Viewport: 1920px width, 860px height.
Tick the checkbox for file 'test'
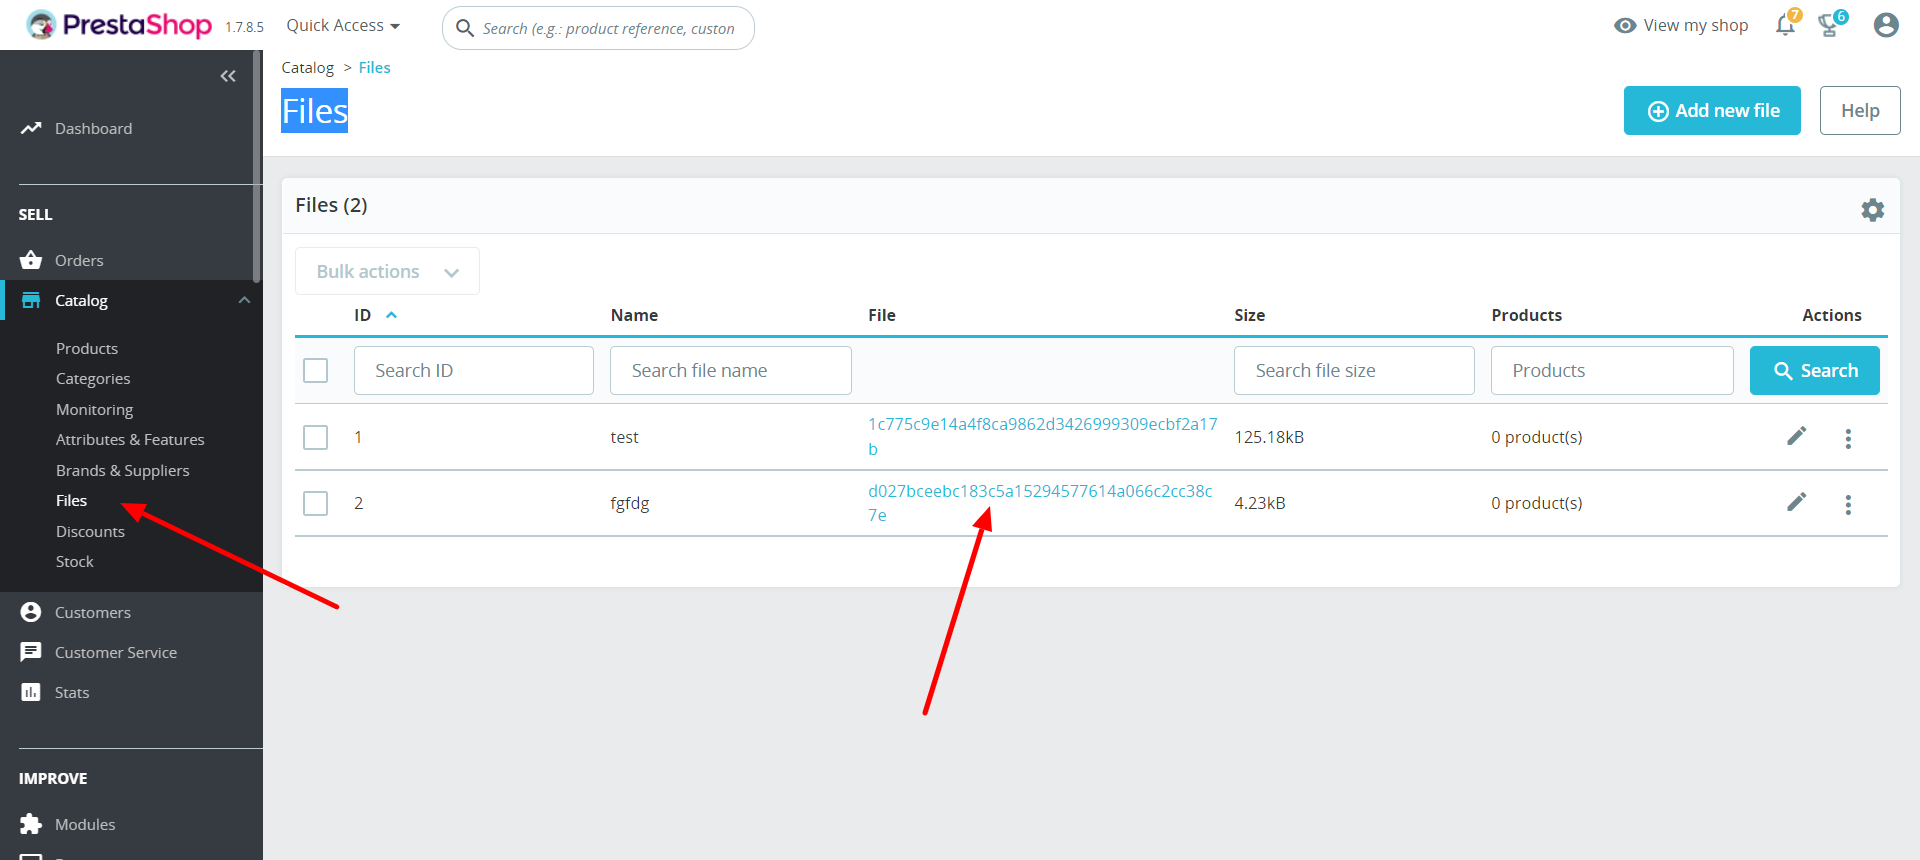click(315, 437)
